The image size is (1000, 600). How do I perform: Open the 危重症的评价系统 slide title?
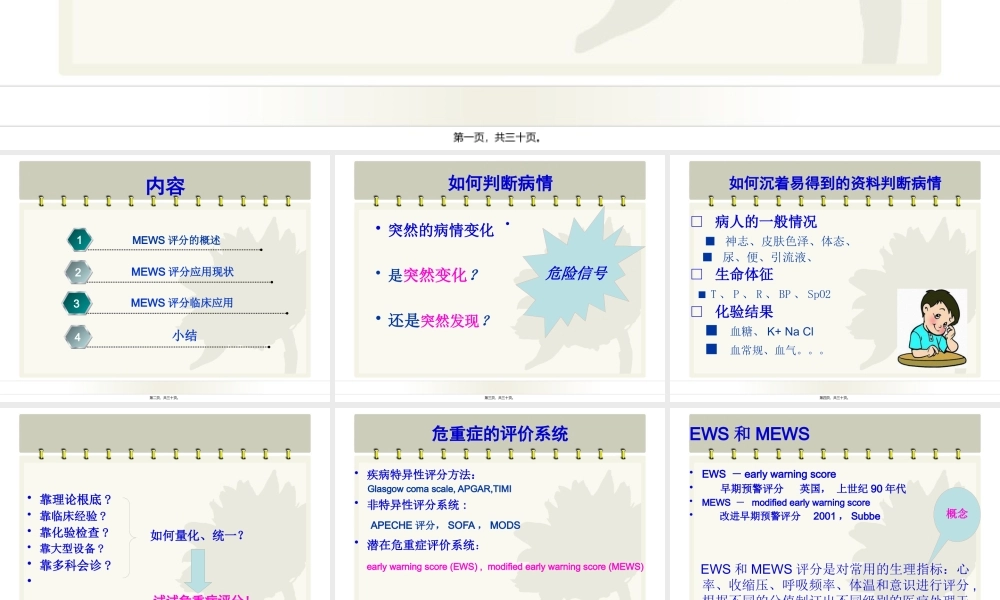[x=500, y=434]
